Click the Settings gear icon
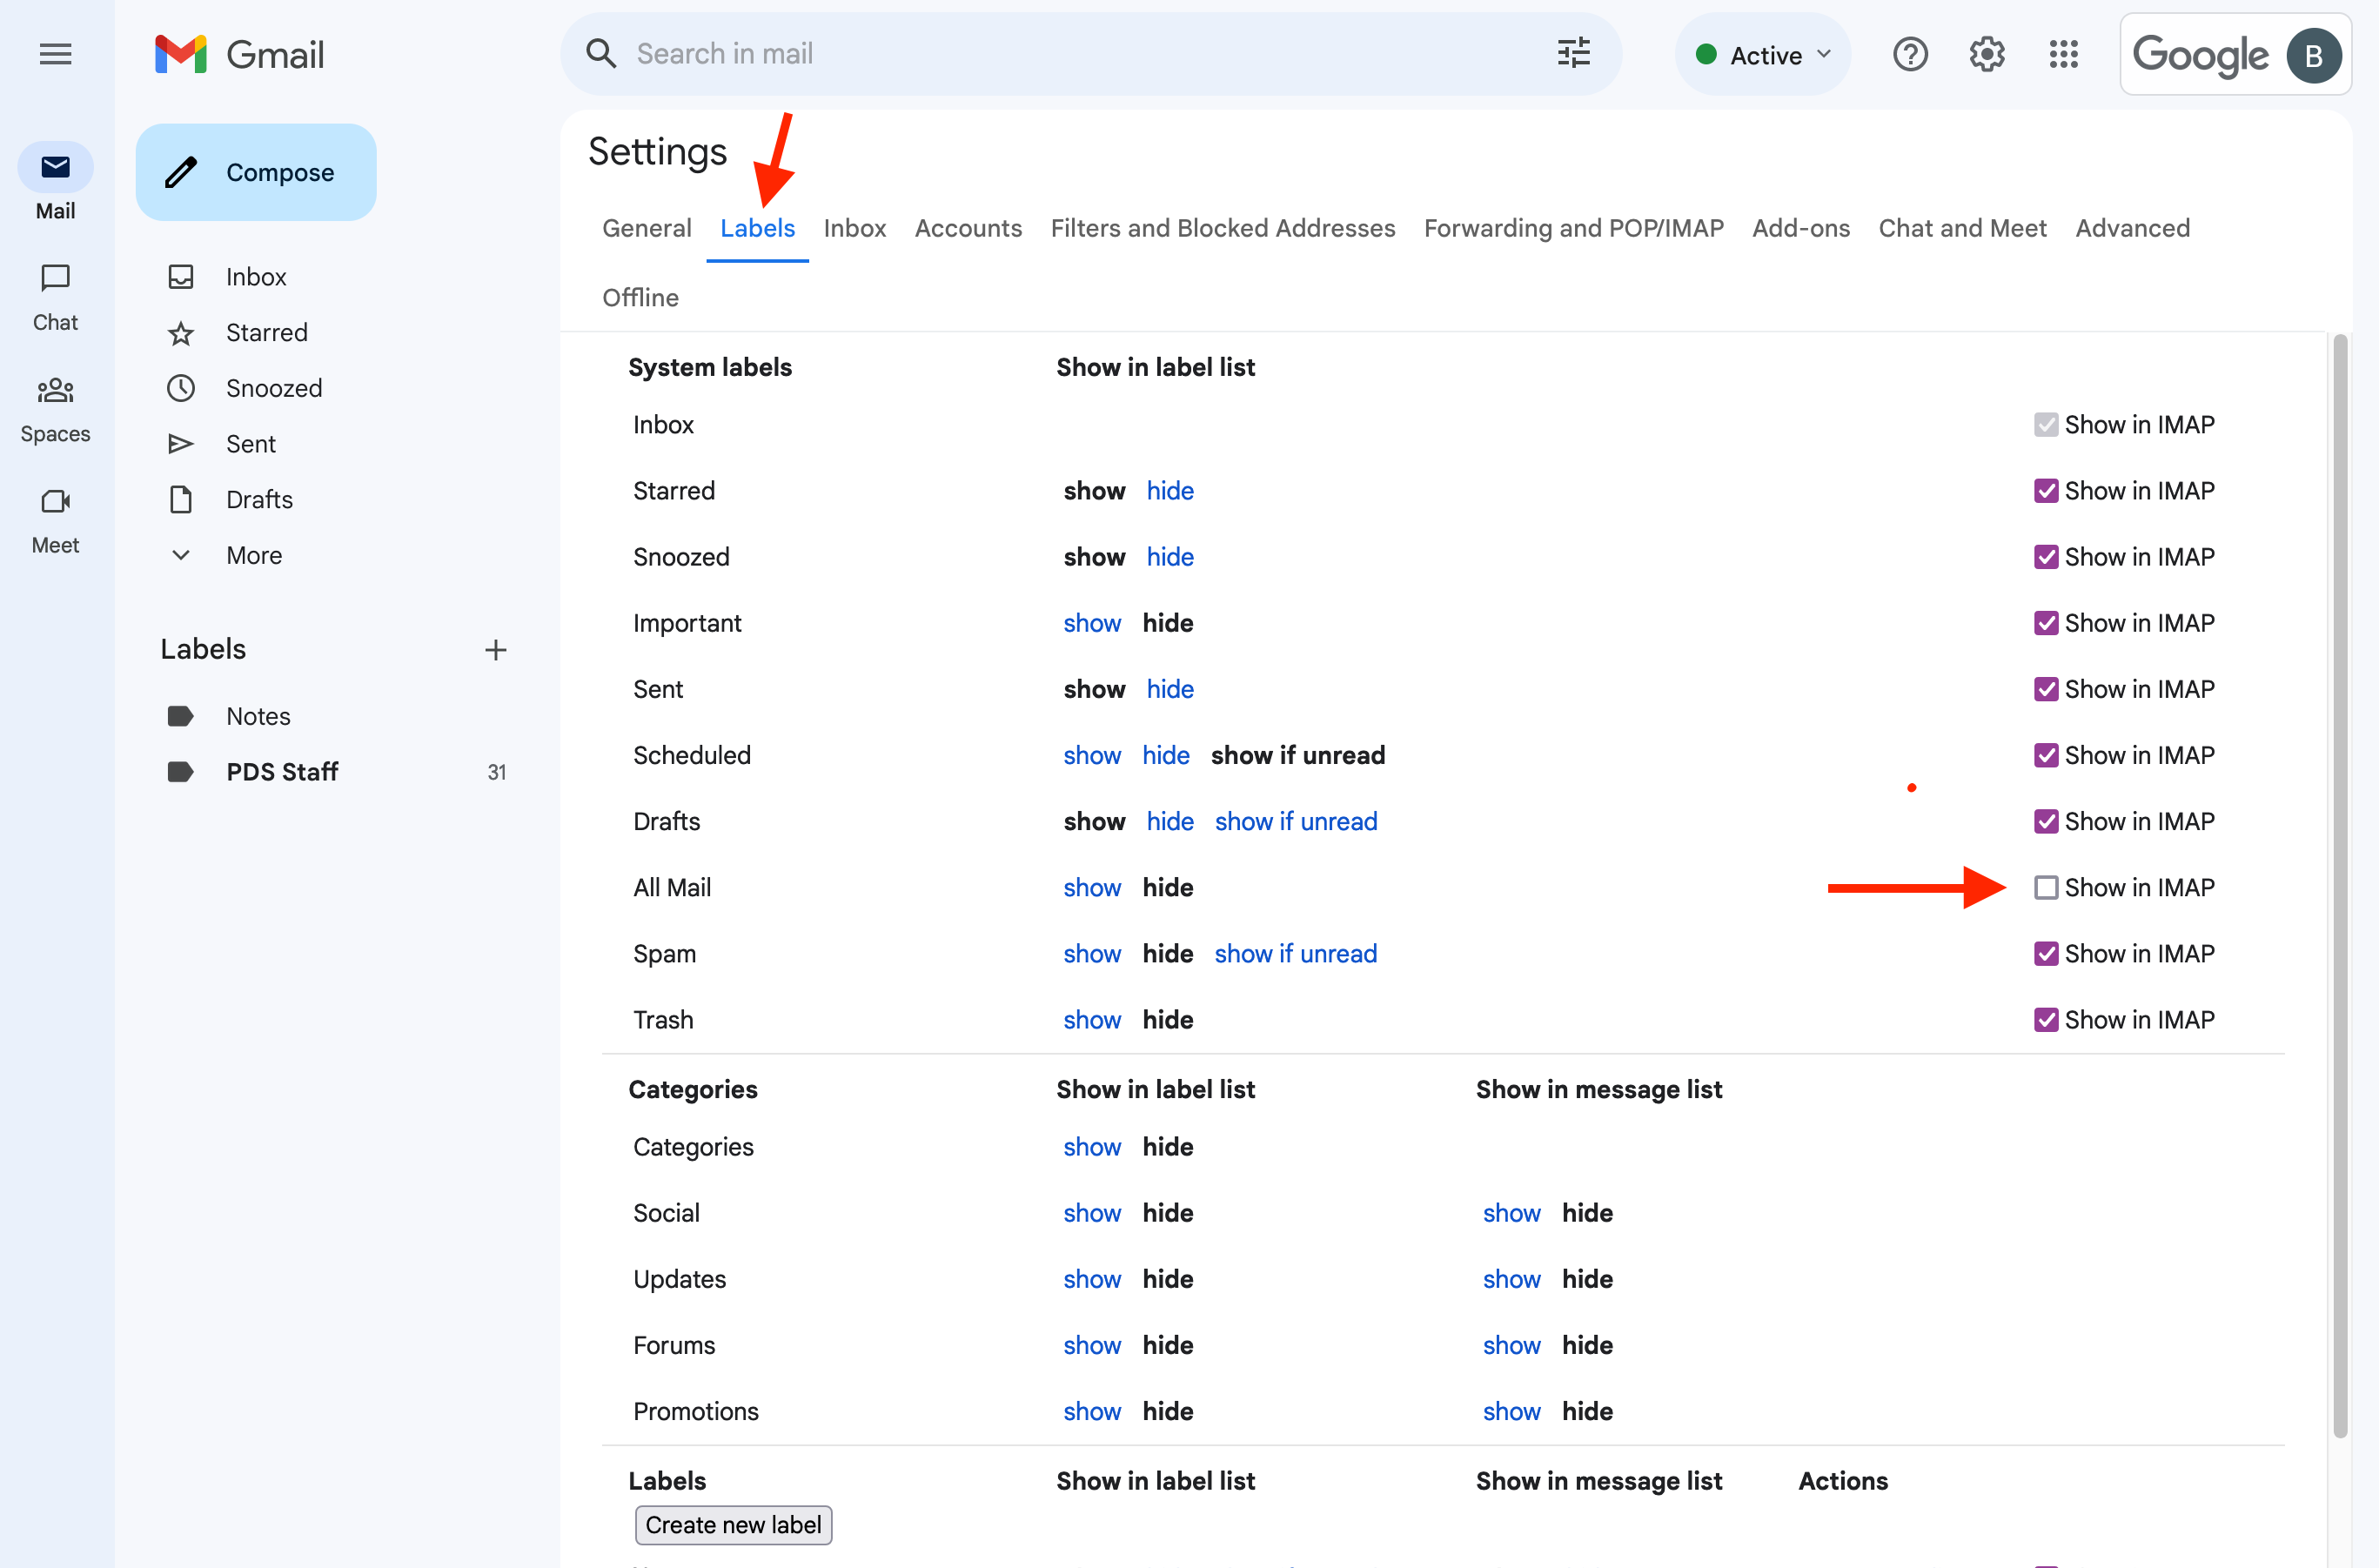Viewport: 2379px width, 1568px height. point(1986,54)
